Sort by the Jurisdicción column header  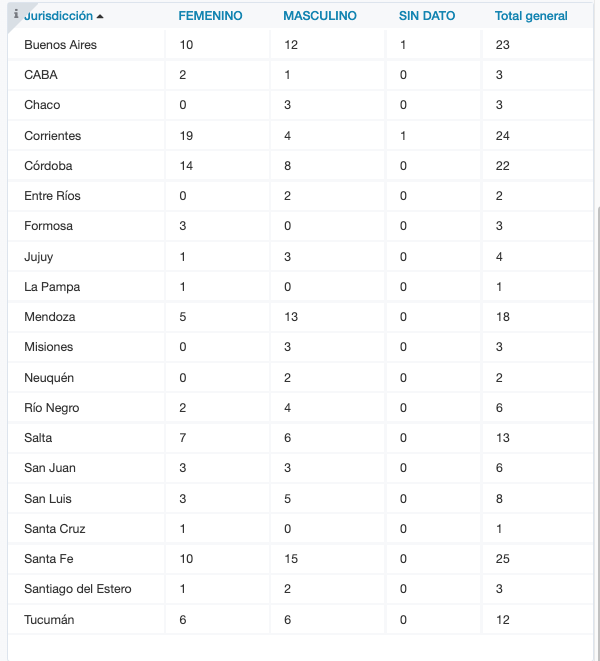tap(58, 16)
